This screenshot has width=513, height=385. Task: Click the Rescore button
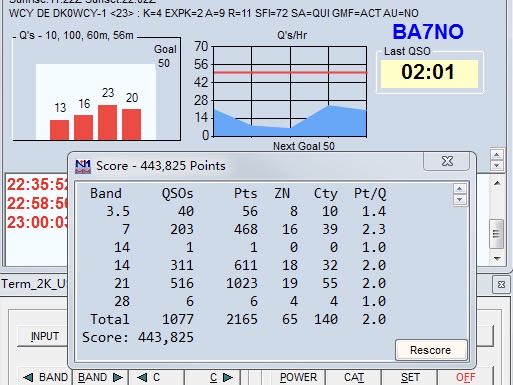[431, 350]
